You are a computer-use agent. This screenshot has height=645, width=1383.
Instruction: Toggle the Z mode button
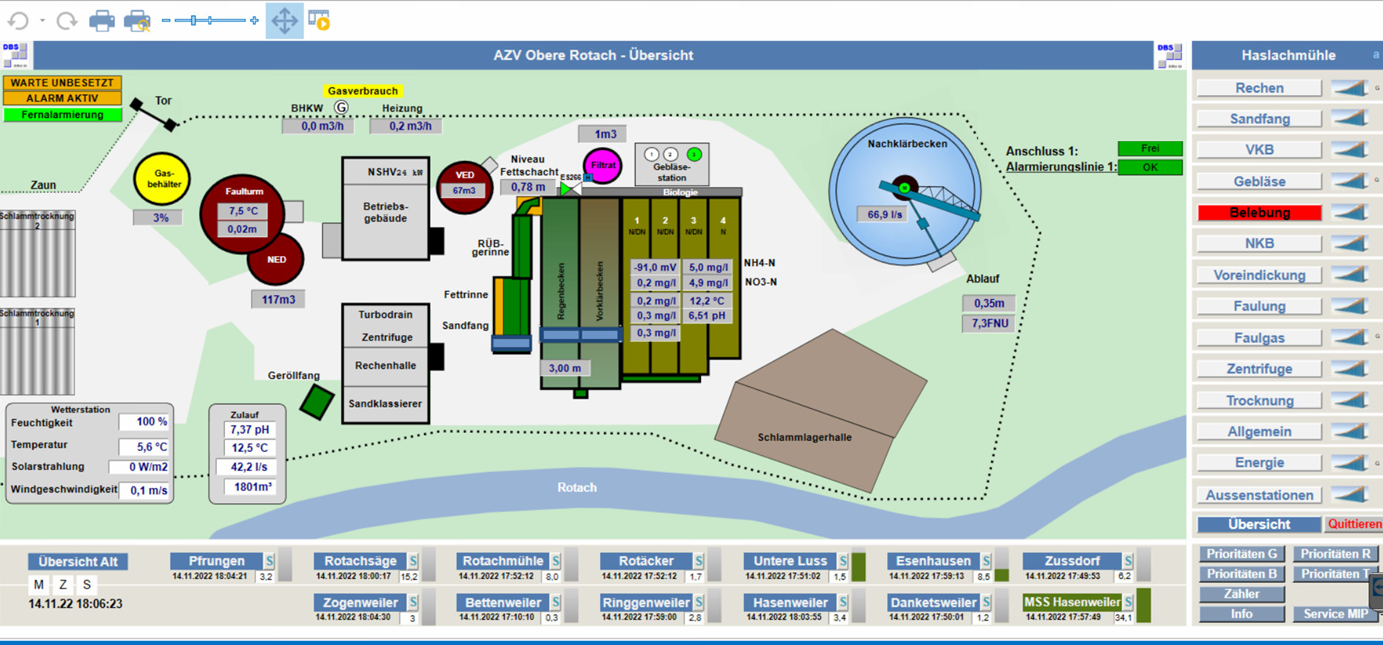(x=63, y=584)
